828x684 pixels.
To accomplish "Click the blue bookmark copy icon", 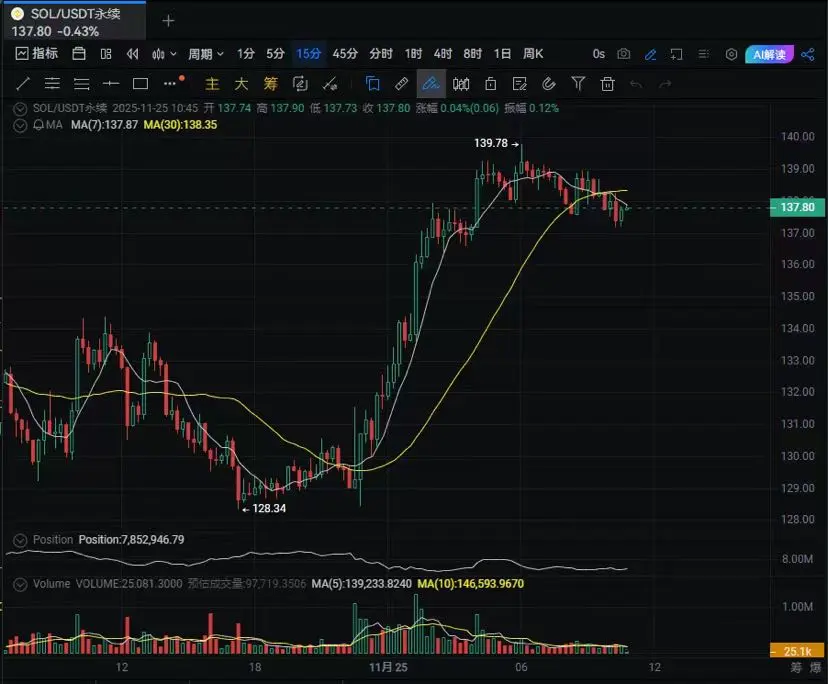I will 372,83.
